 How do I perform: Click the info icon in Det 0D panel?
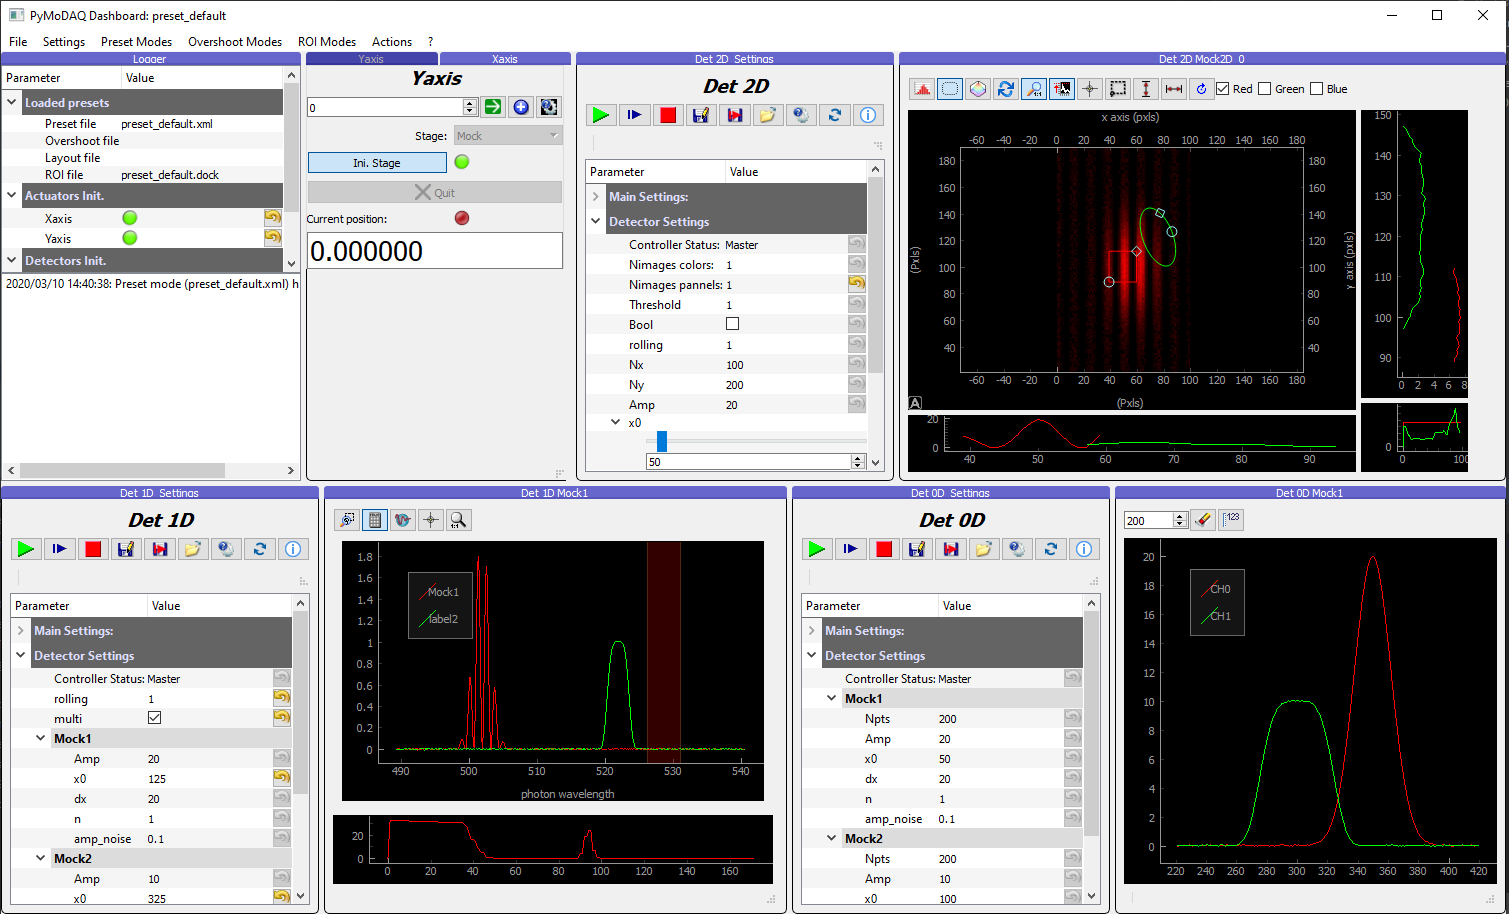1084,549
